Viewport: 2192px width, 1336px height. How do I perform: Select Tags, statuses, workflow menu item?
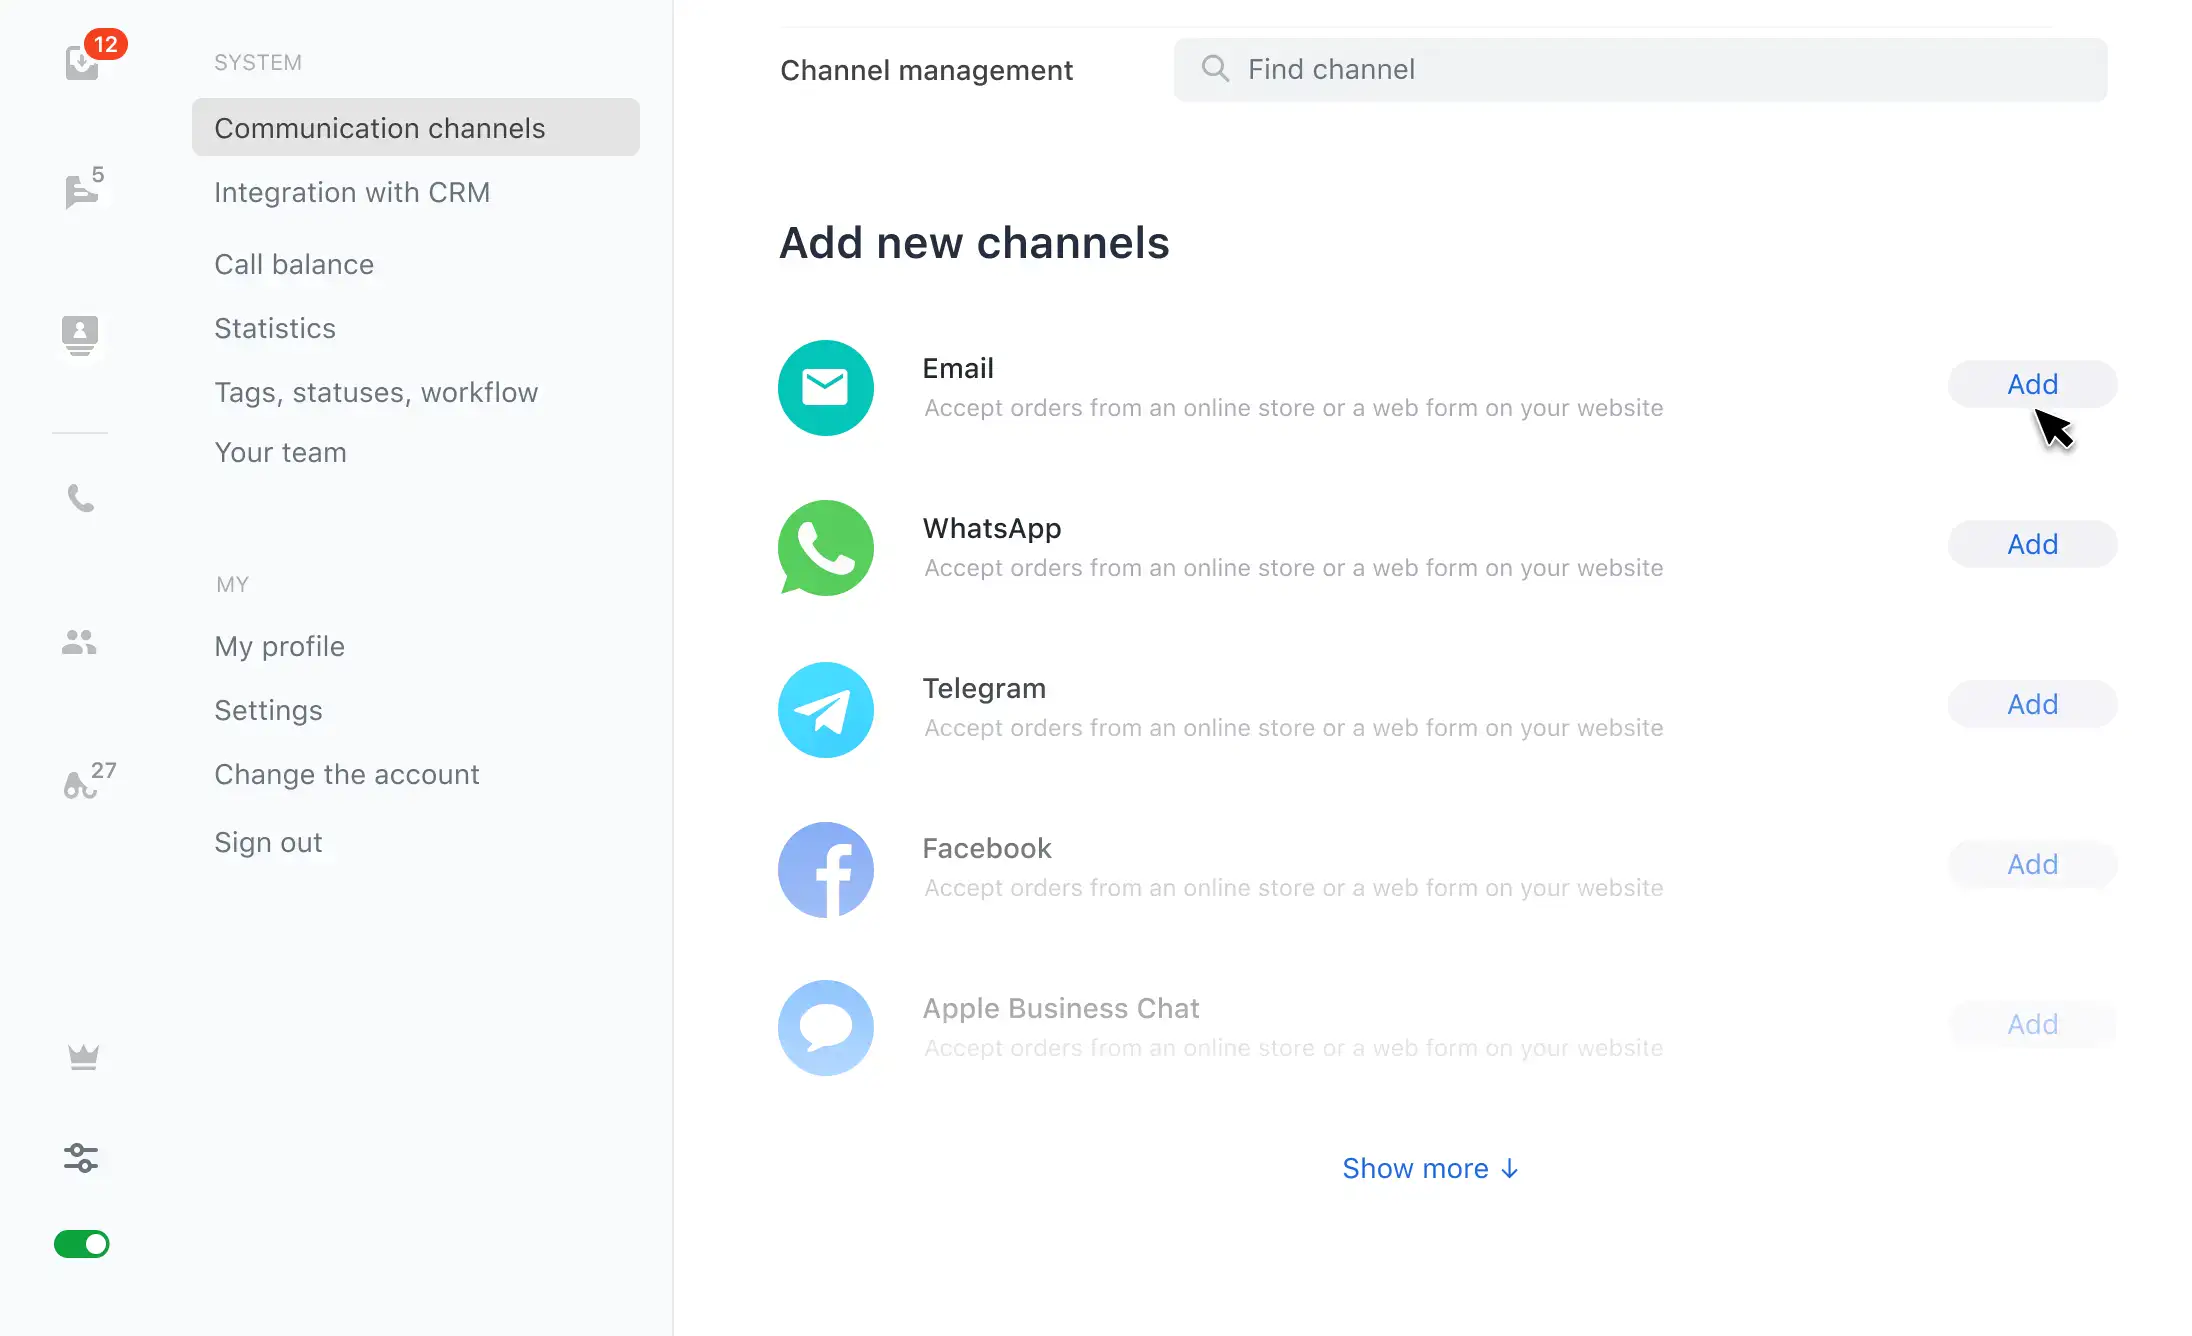pyautogui.click(x=376, y=392)
